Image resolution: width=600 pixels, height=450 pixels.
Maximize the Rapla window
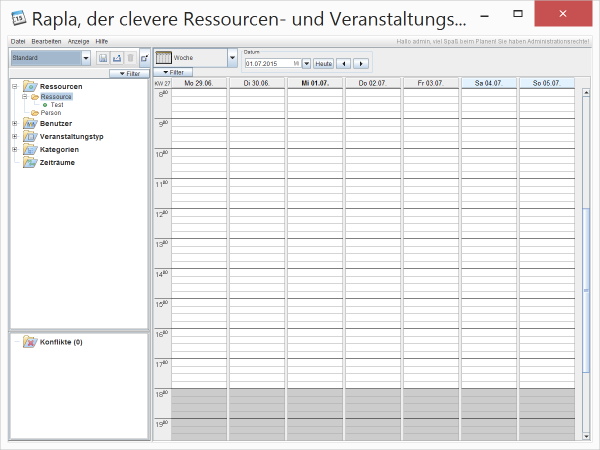518,14
